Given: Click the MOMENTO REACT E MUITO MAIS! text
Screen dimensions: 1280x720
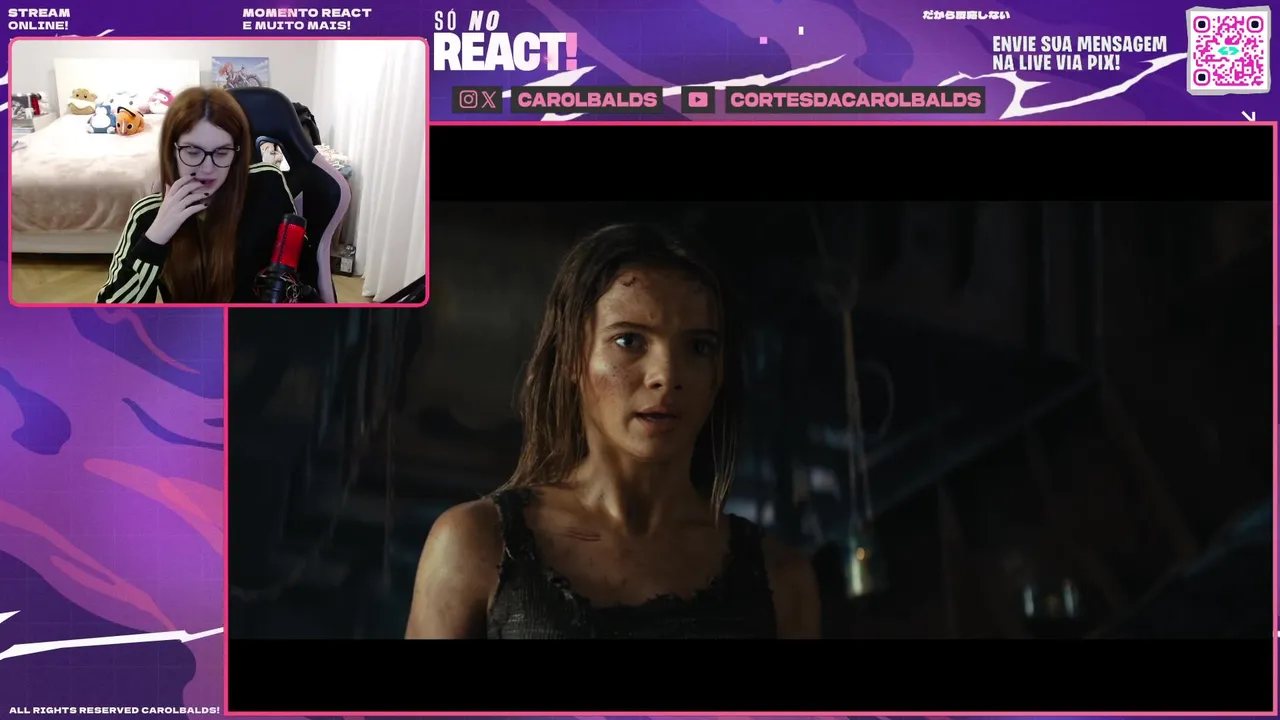Looking at the screenshot, I should click(307, 19).
